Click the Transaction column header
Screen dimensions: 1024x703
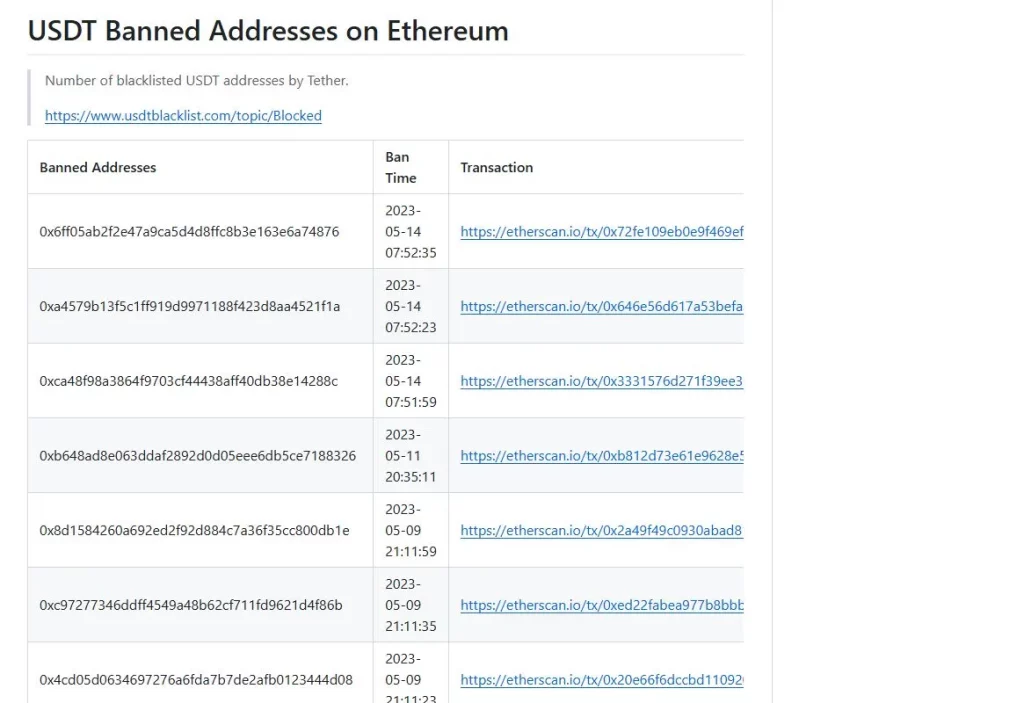(x=496, y=167)
